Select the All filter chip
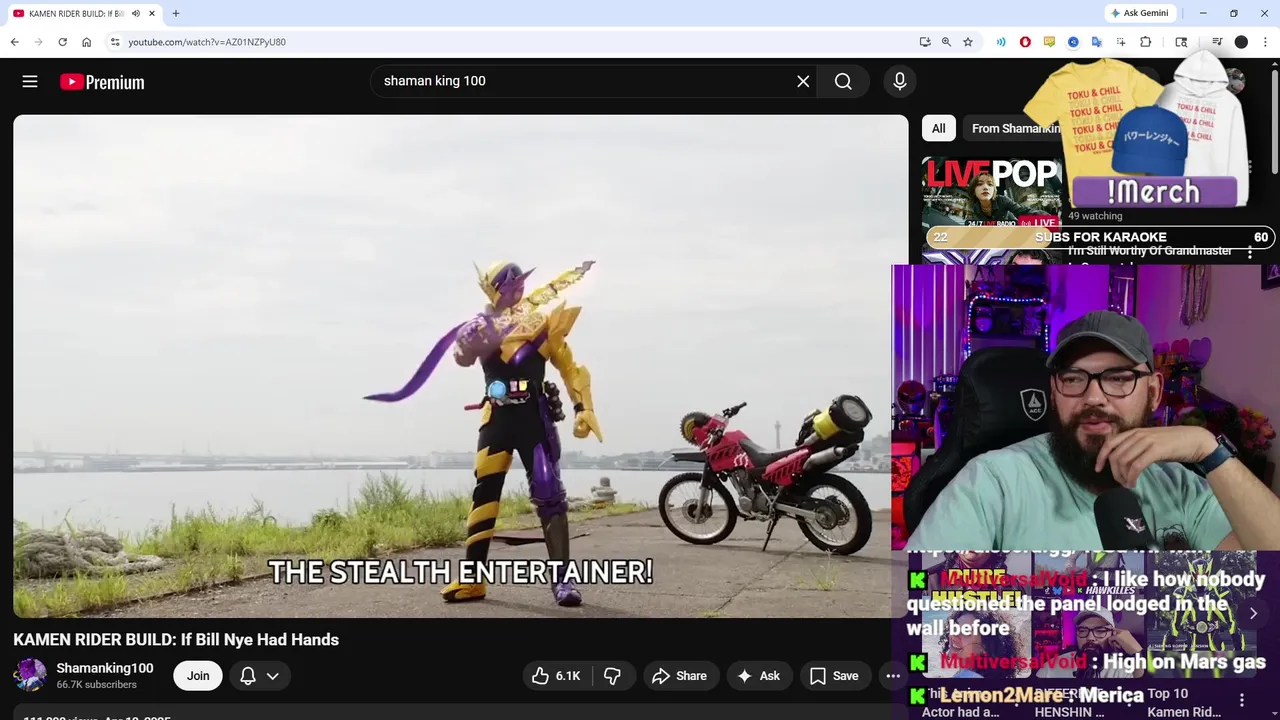This screenshot has height=720, width=1280. click(938, 128)
